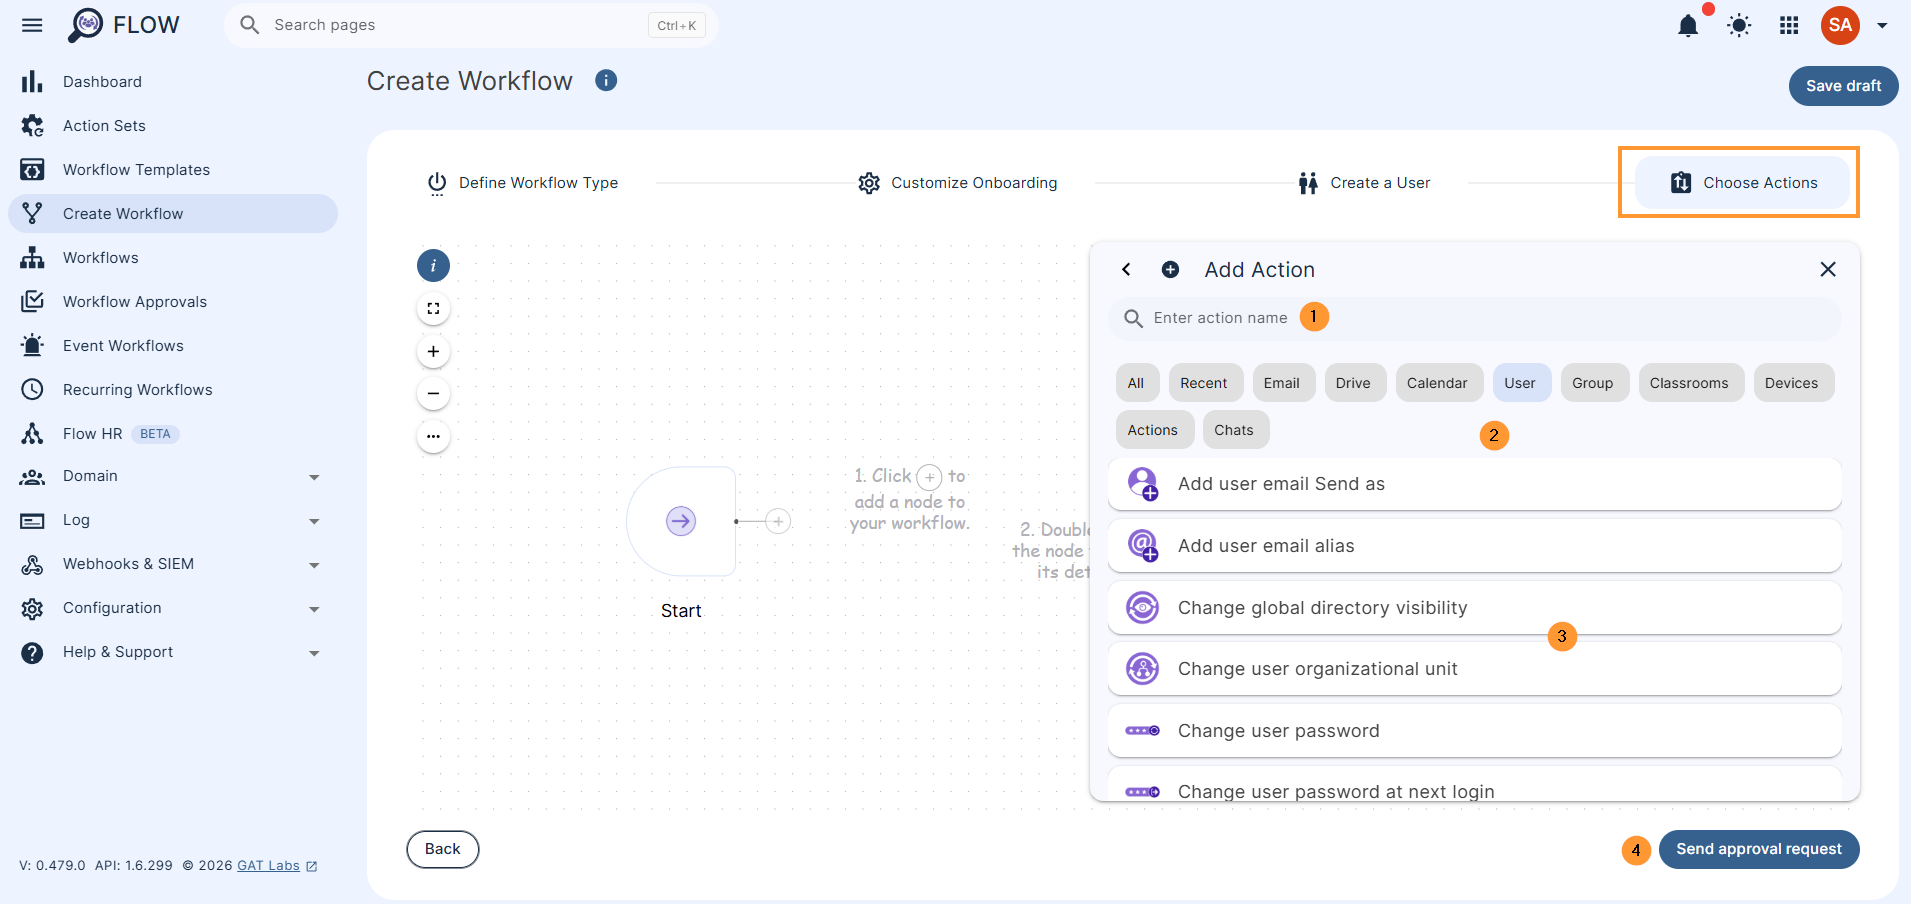Go to Define Workflow Type step
The image size is (1911, 904).
(523, 183)
